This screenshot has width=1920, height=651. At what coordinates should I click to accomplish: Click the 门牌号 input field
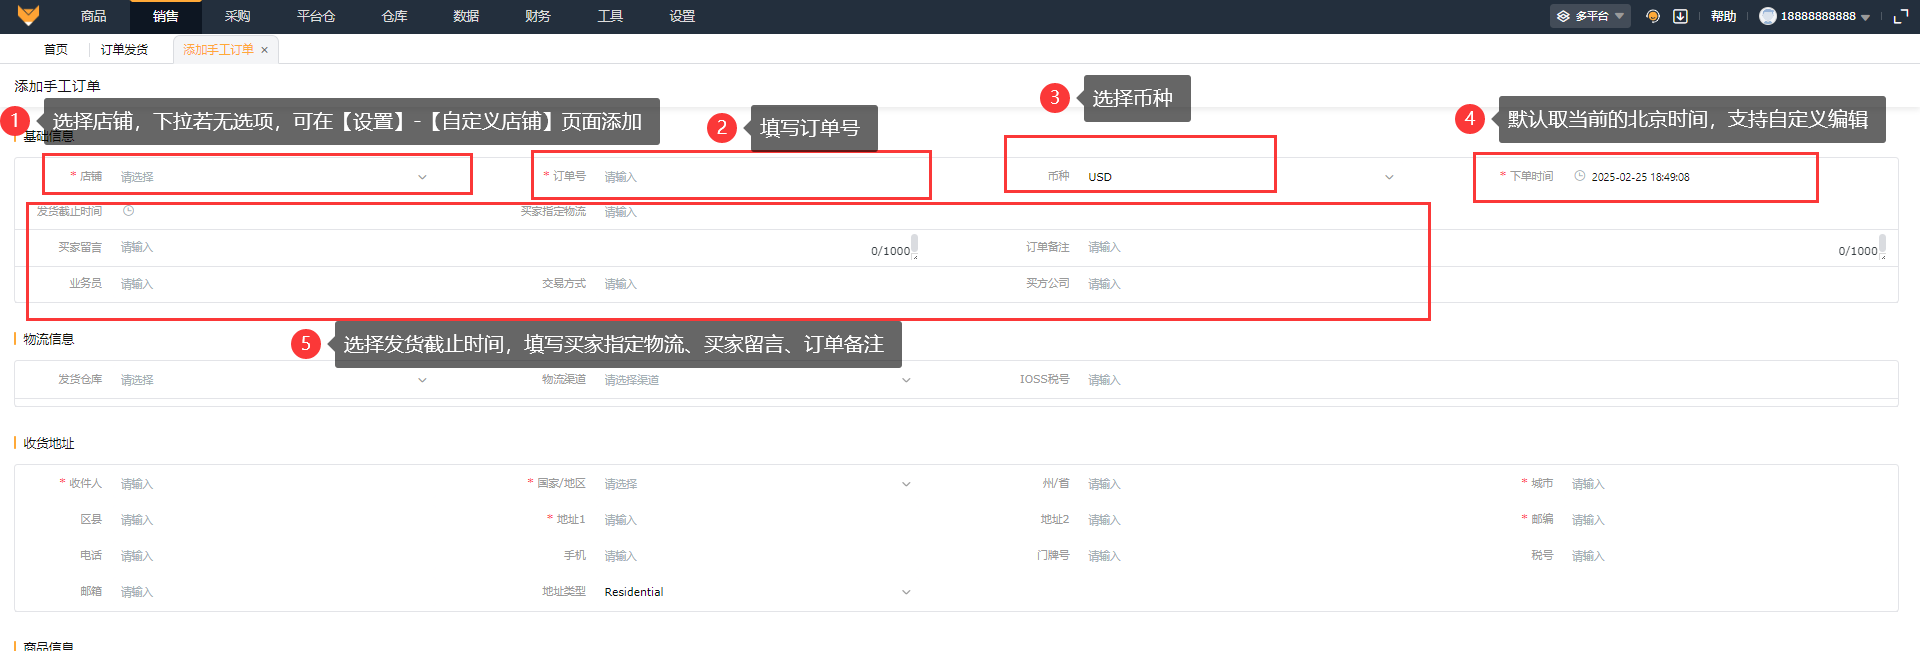click(1240, 556)
